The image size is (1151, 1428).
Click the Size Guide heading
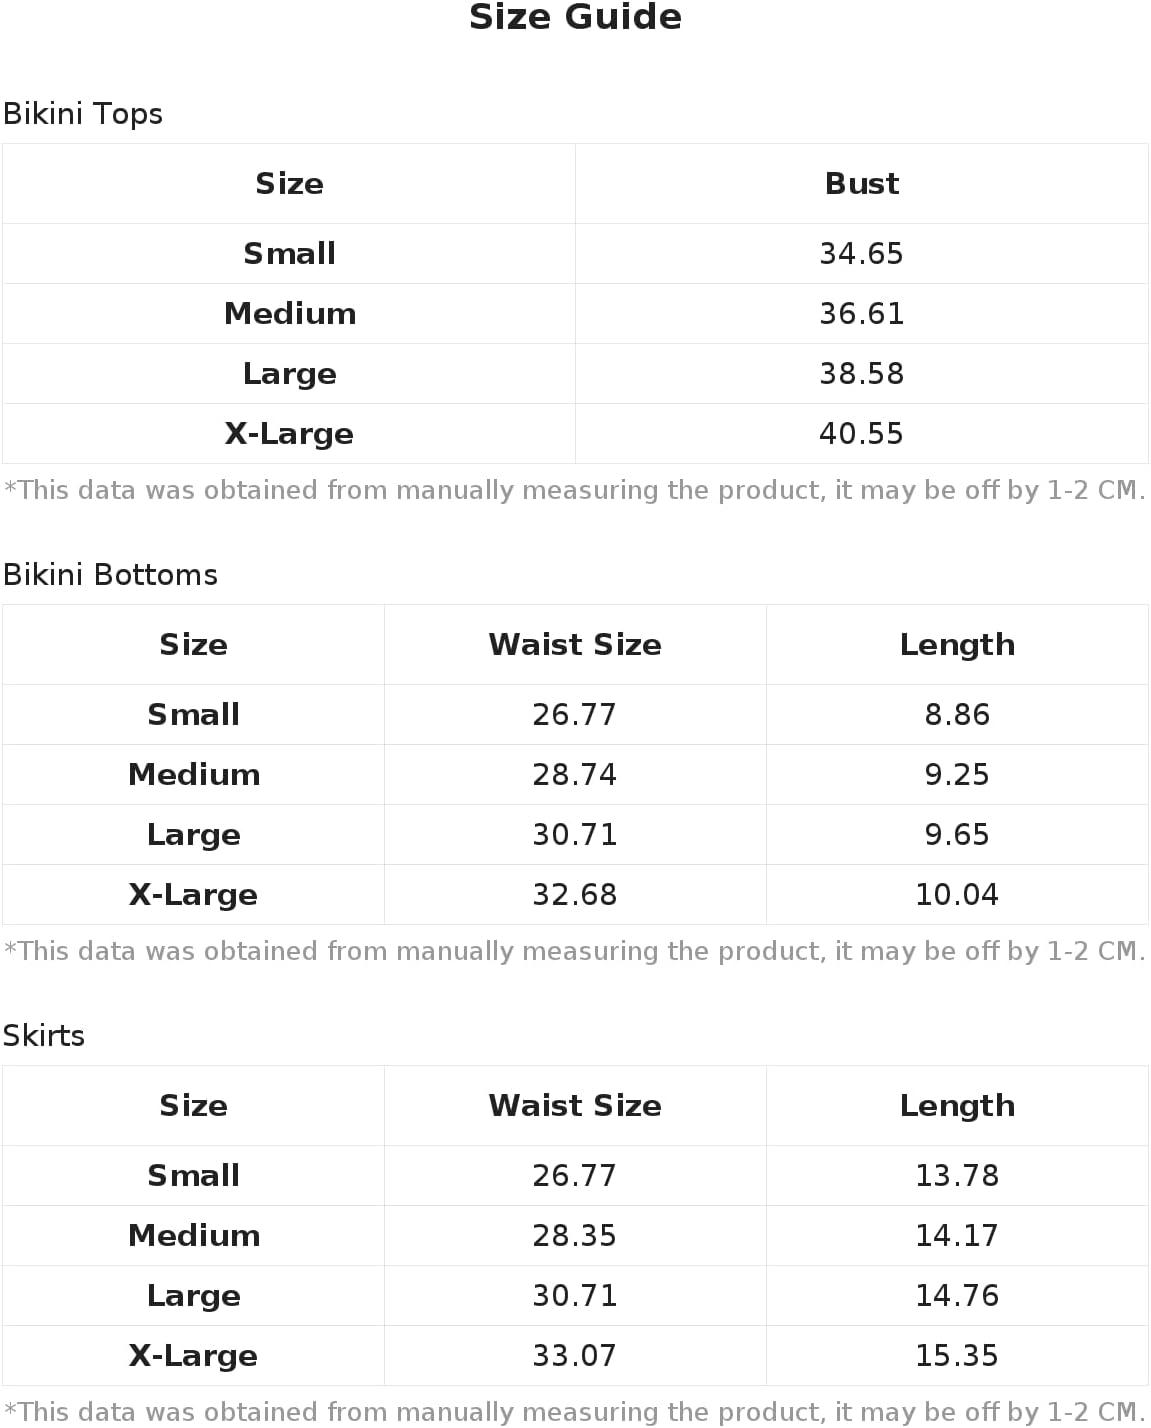pos(575,17)
